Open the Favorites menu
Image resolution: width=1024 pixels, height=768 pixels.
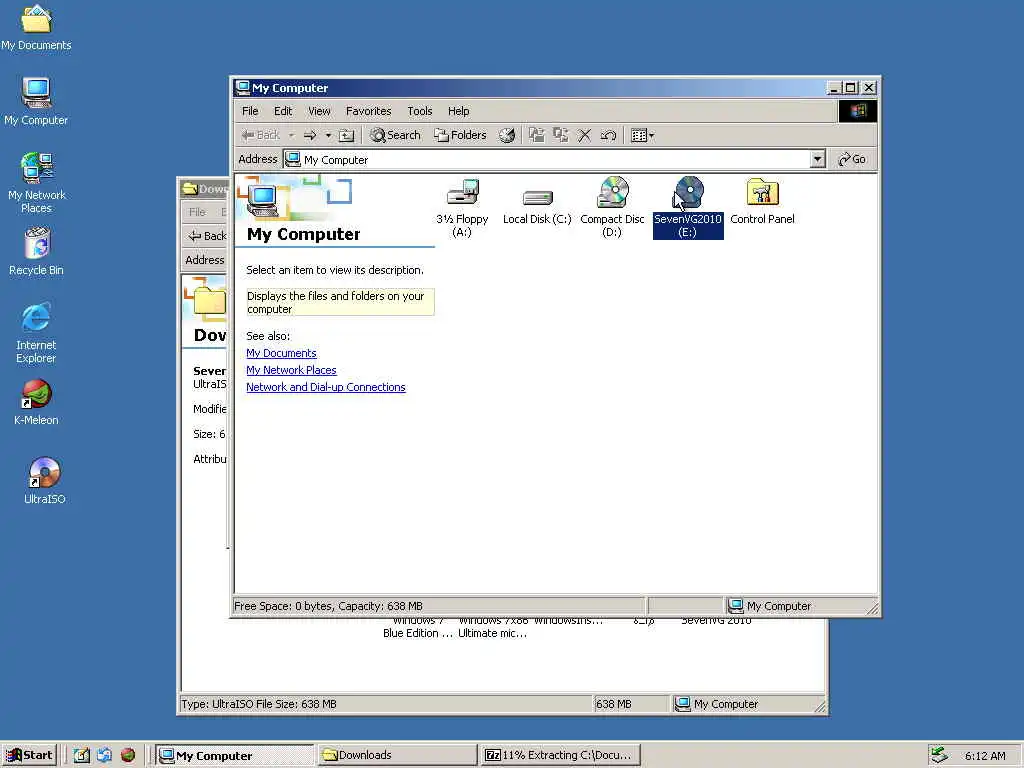click(x=368, y=111)
